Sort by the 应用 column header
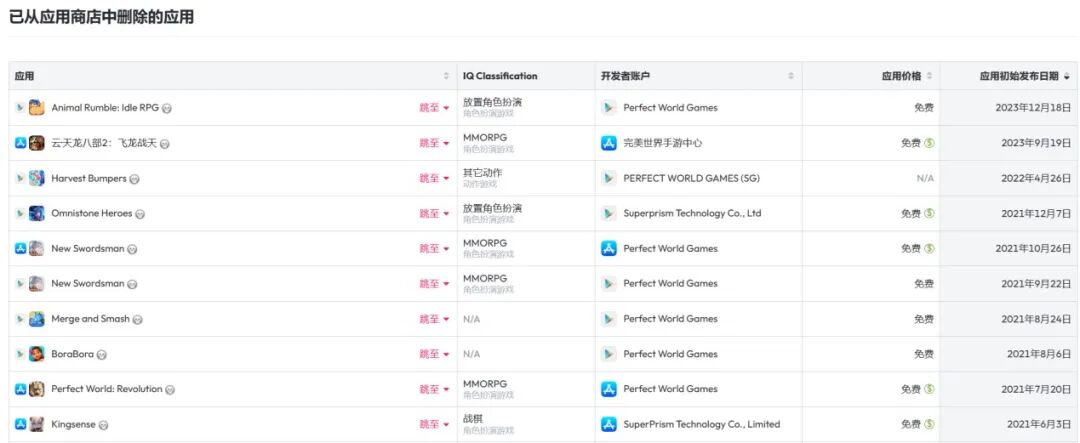This screenshot has height=443, width=1080. [233, 76]
